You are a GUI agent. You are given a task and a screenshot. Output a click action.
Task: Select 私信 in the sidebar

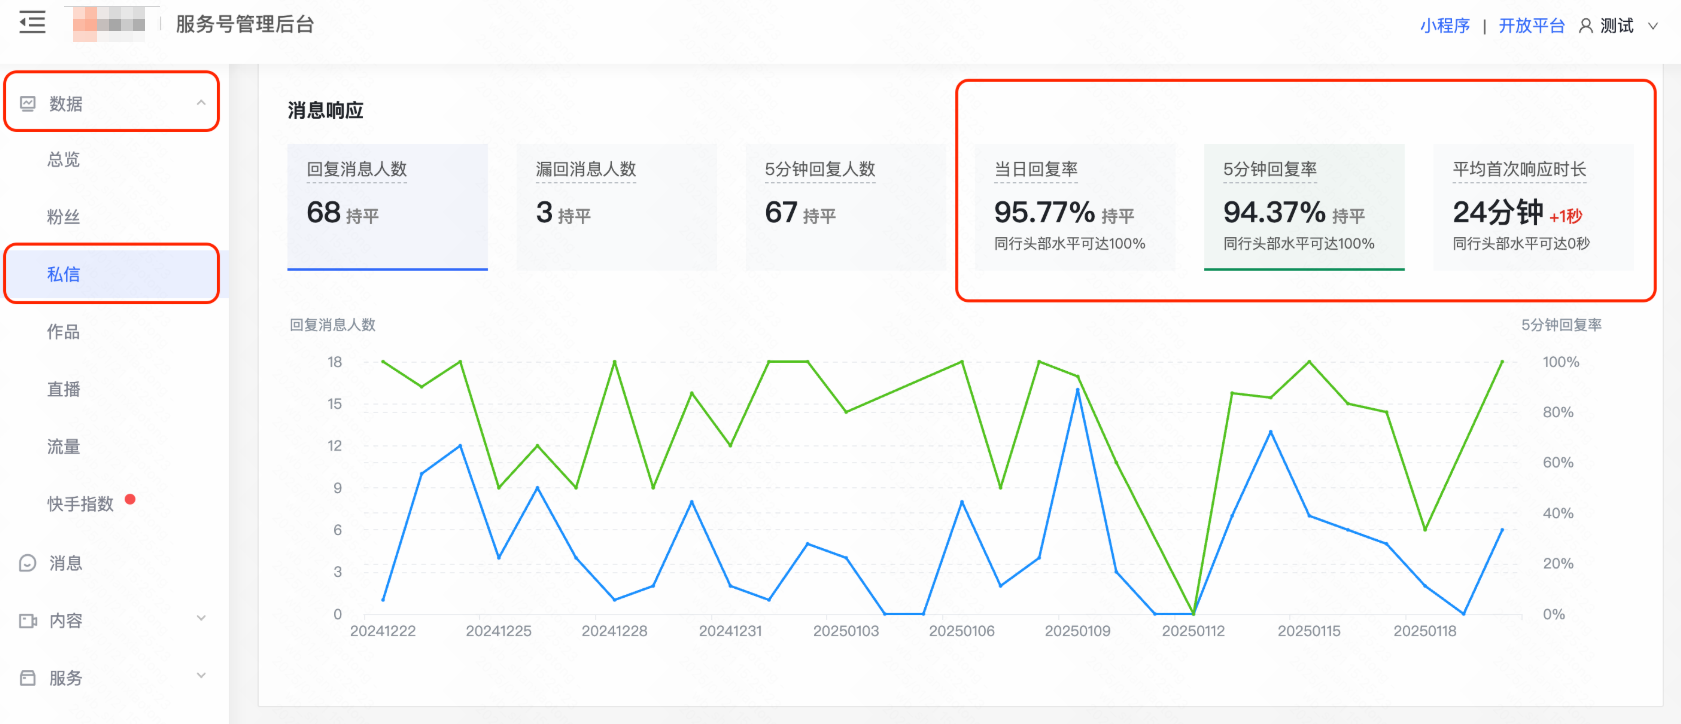63,274
